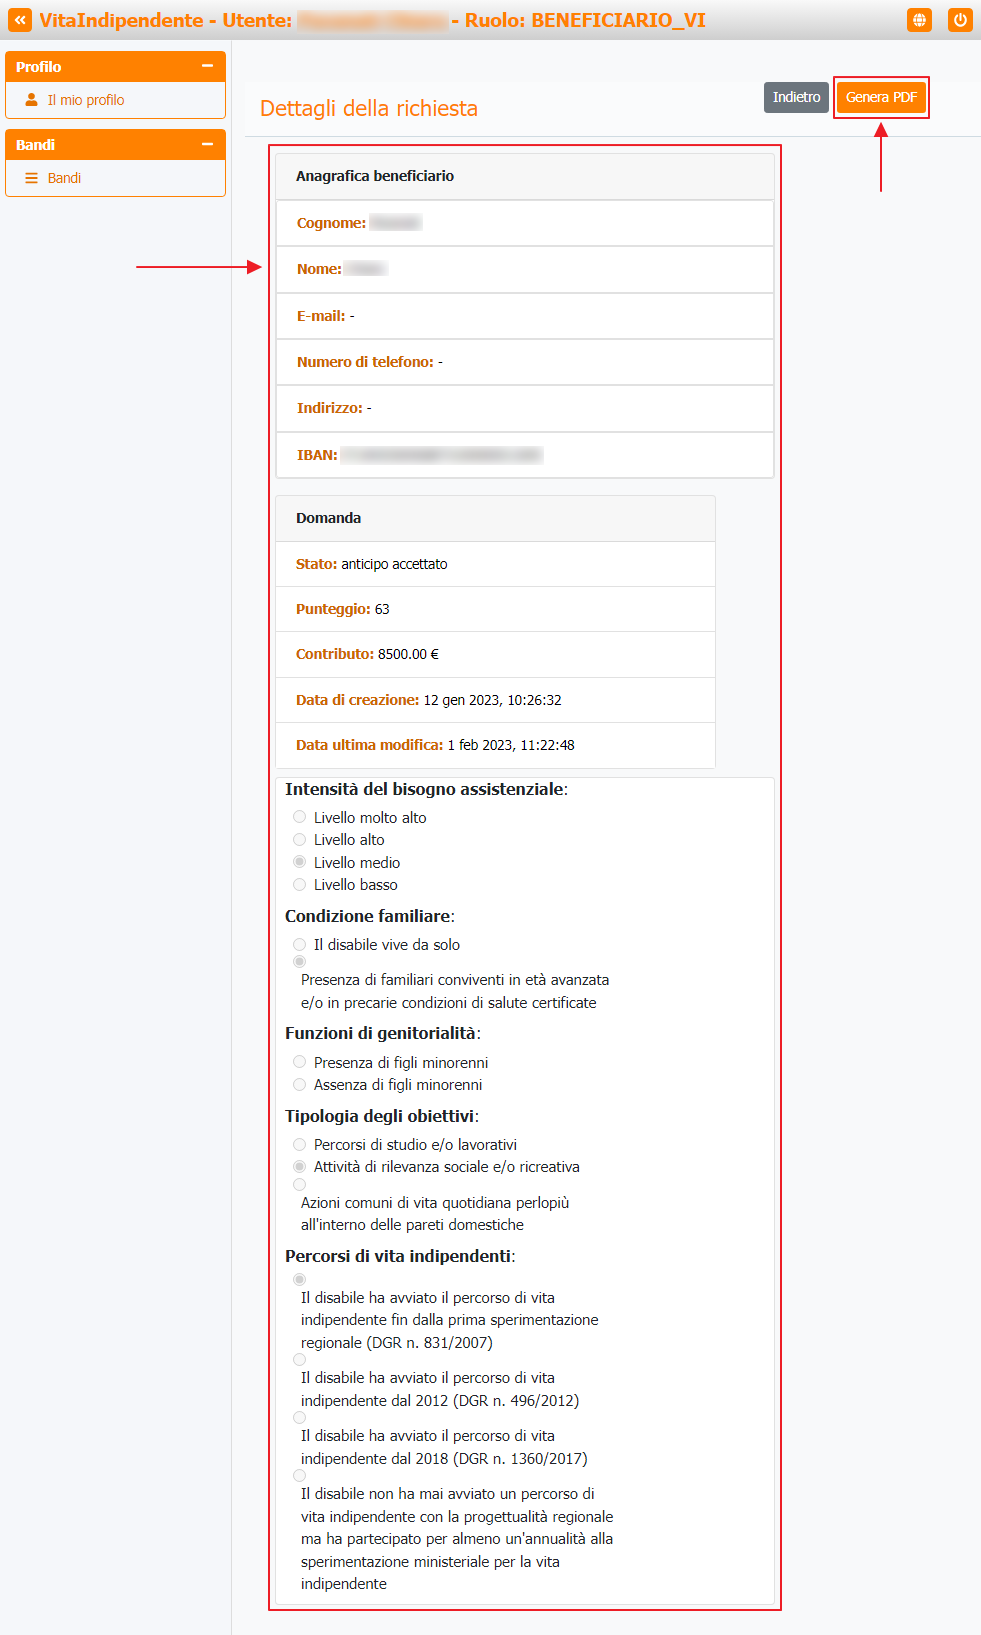Choose Presenza di figli minorenni

pyautogui.click(x=299, y=1062)
